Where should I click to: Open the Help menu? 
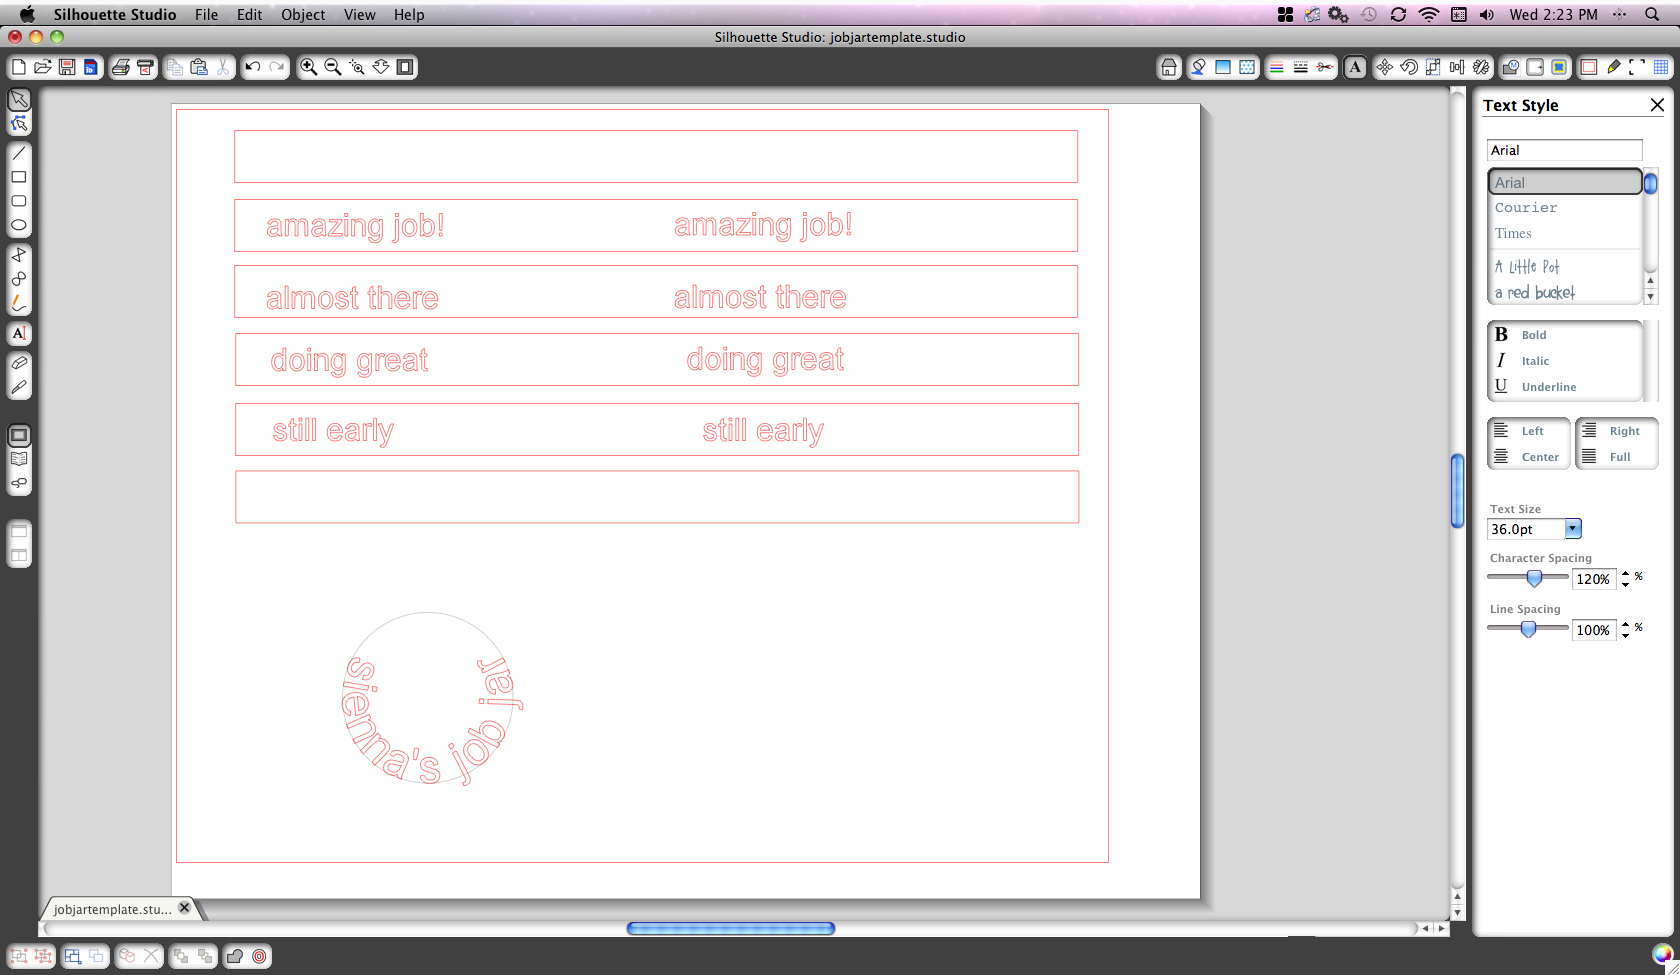tap(409, 14)
